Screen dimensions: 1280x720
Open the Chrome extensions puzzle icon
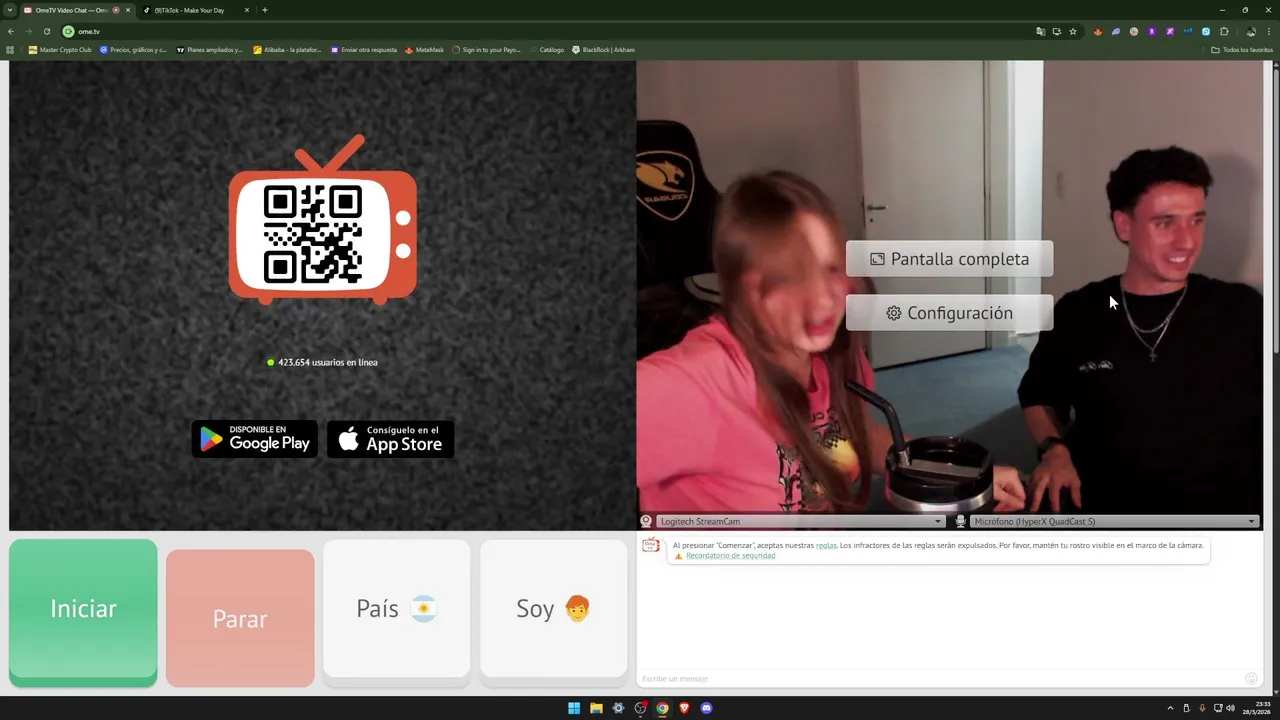point(1224,31)
